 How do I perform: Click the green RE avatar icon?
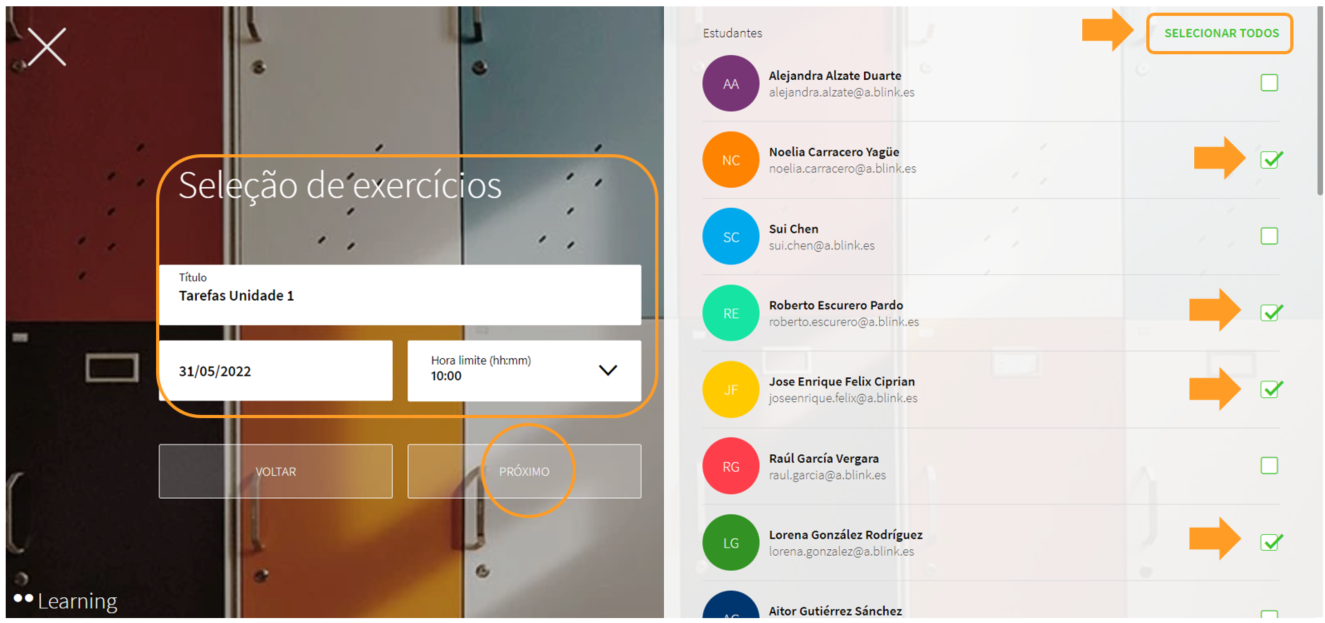pyautogui.click(x=731, y=313)
